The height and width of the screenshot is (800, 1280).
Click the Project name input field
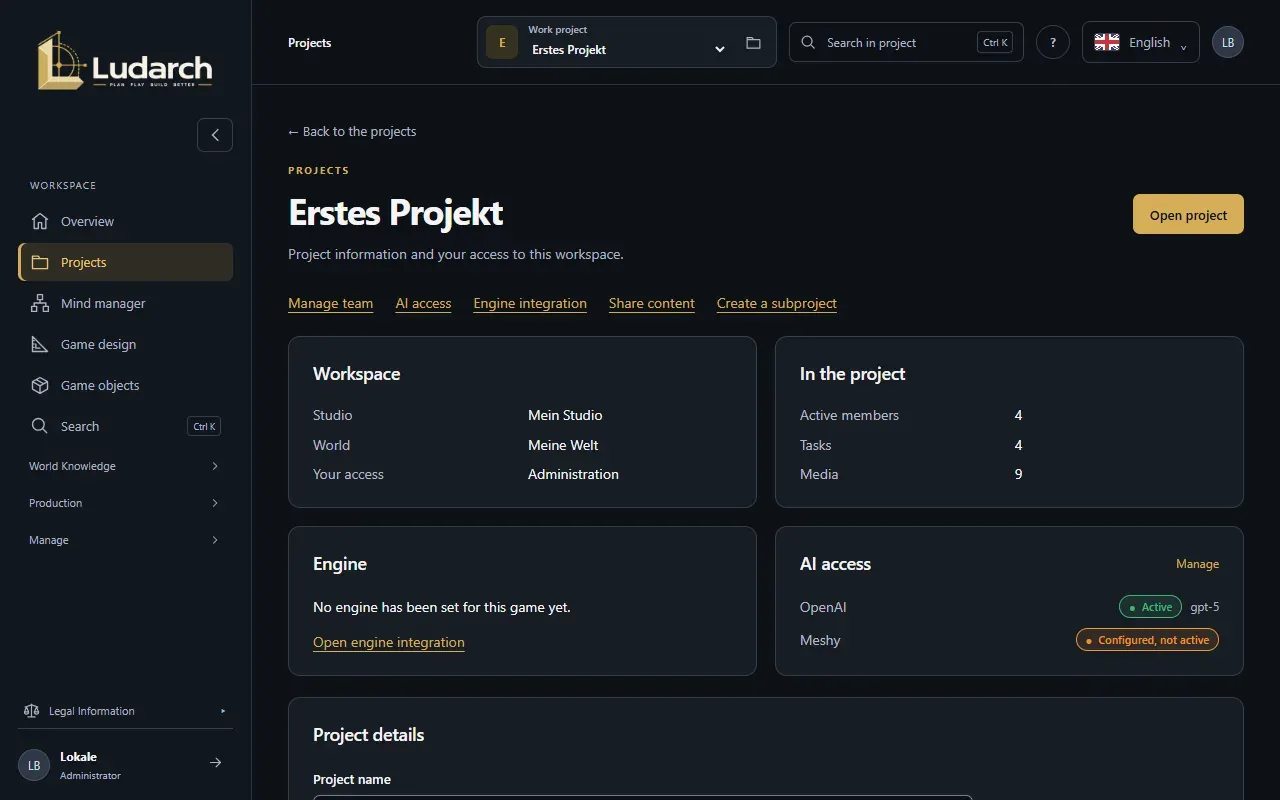coord(642,797)
